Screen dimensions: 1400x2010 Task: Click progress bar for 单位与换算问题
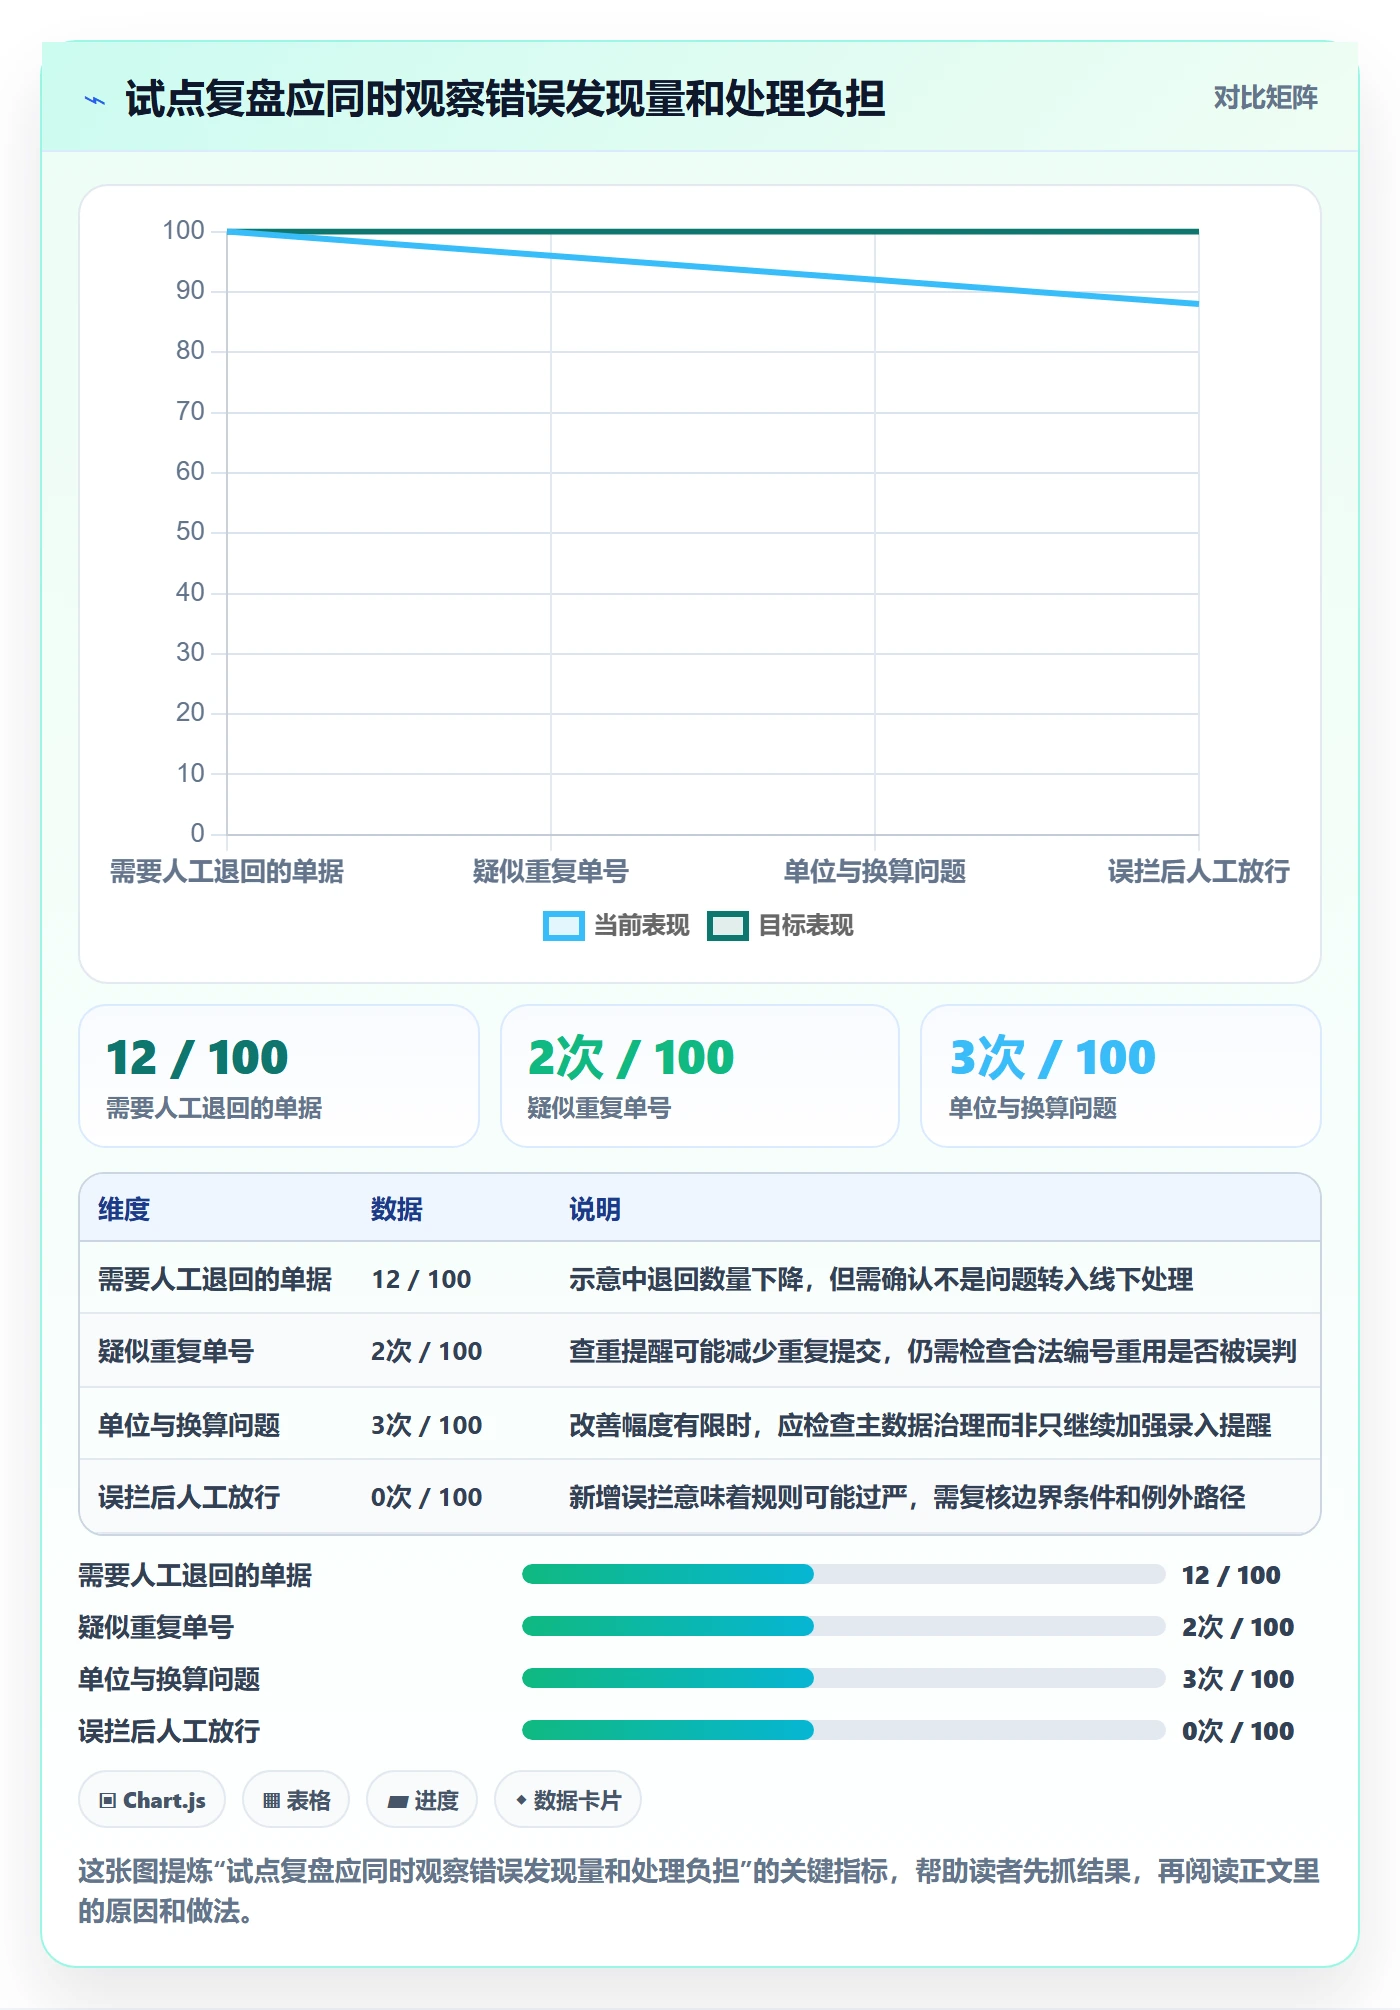click(x=843, y=1678)
